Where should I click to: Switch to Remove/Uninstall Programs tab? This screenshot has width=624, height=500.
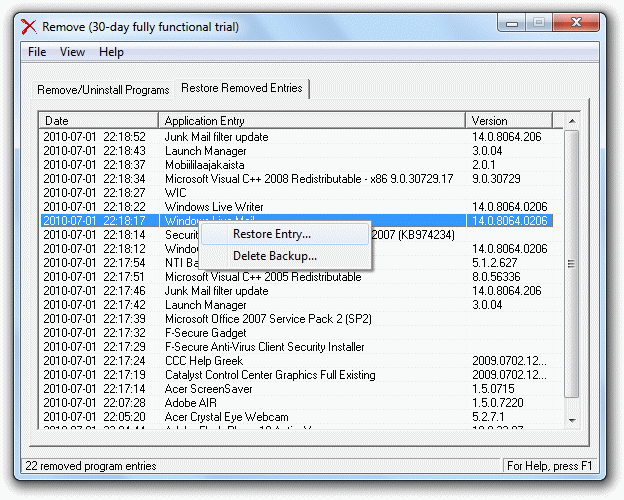tap(103, 90)
